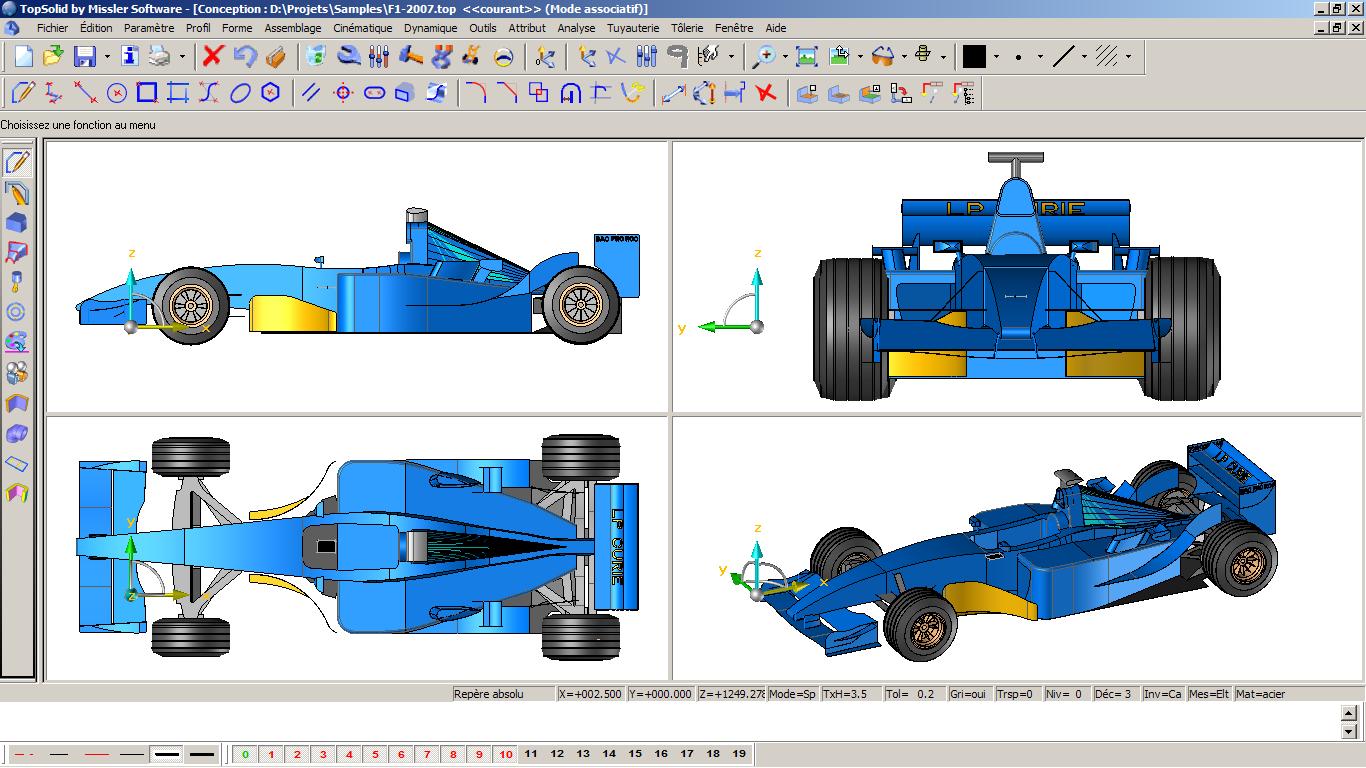Select the eraser icon in the top toolbar
This screenshot has height=768, width=1366.
click(277, 56)
